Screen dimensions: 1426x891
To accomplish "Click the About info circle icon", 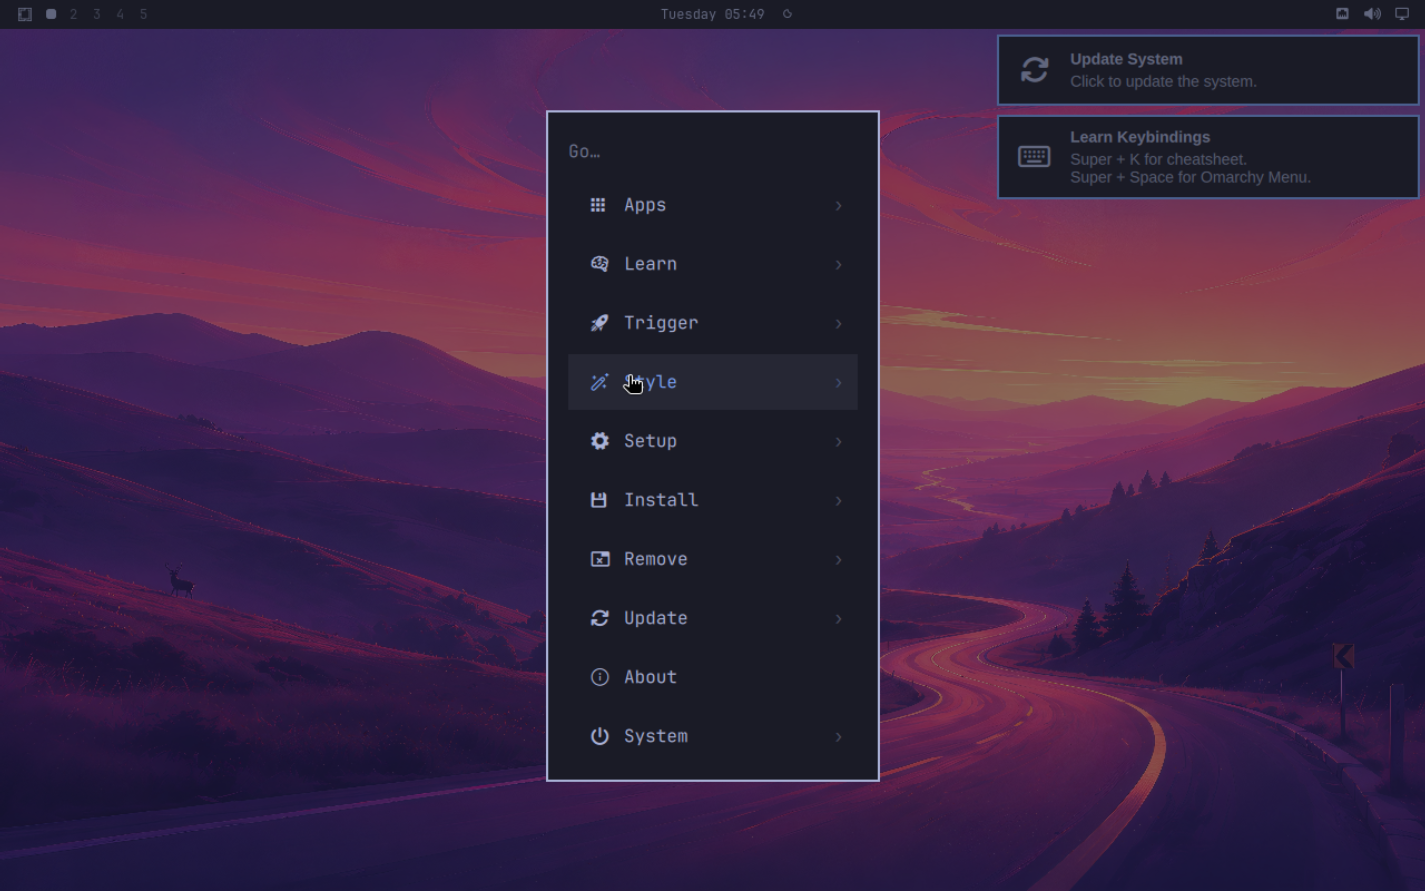I will pos(599,677).
